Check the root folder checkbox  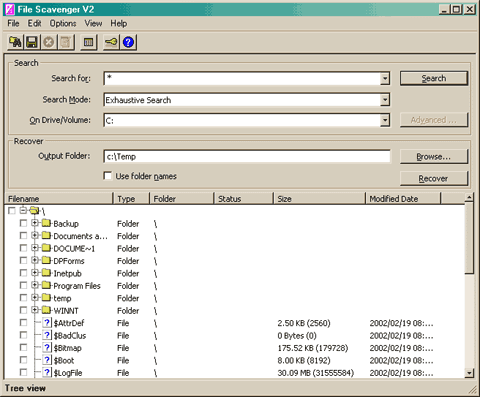coord(12,211)
